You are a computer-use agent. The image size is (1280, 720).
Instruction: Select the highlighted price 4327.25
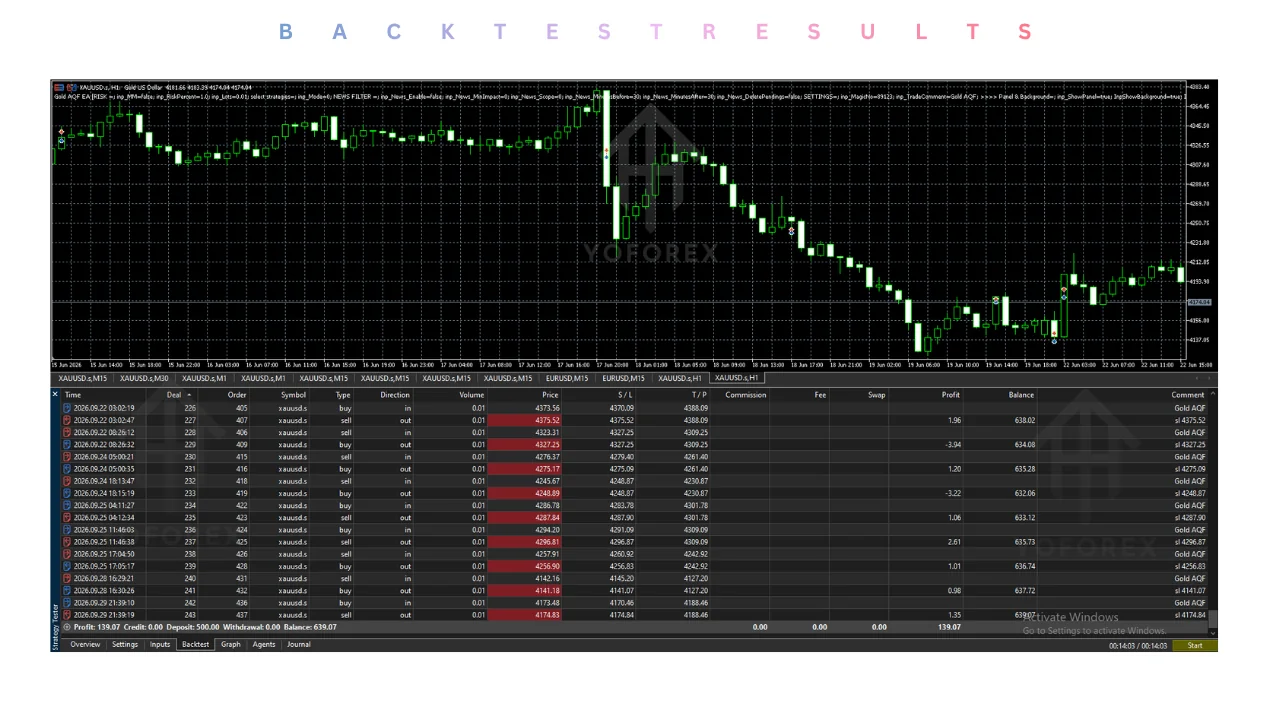pyautogui.click(x=525, y=444)
